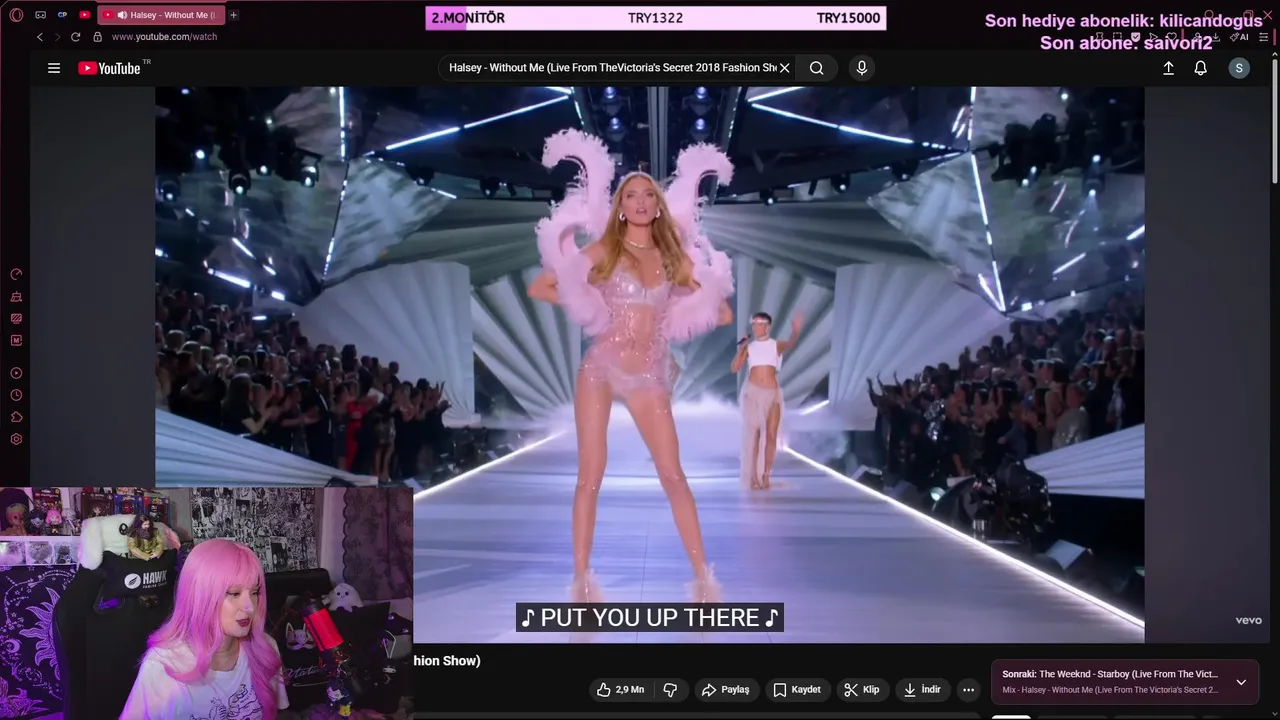Viewport: 1280px width, 720px height.
Task: Click the İndir download button
Action: pyautogui.click(x=922, y=690)
